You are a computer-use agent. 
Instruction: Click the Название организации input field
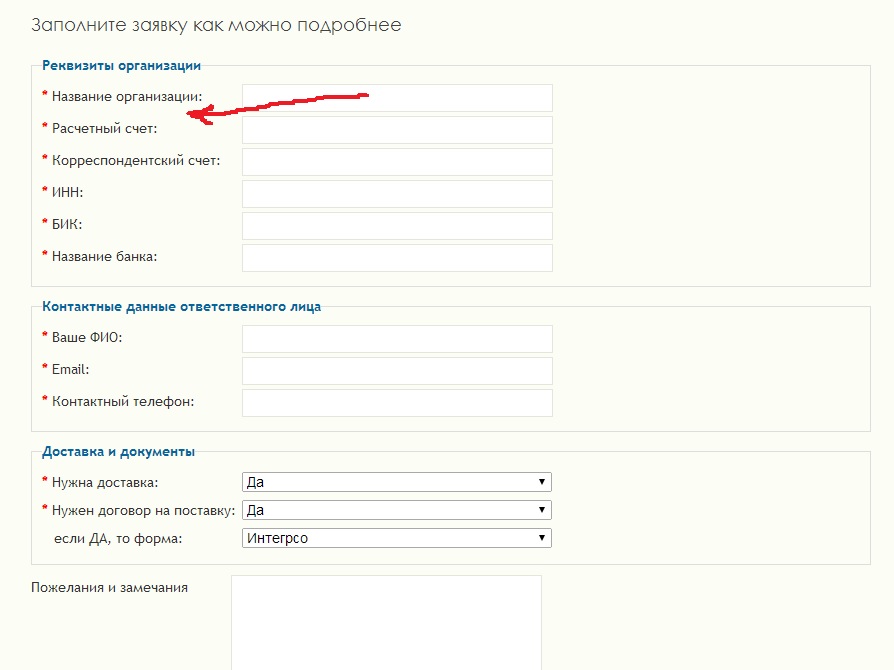397,98
